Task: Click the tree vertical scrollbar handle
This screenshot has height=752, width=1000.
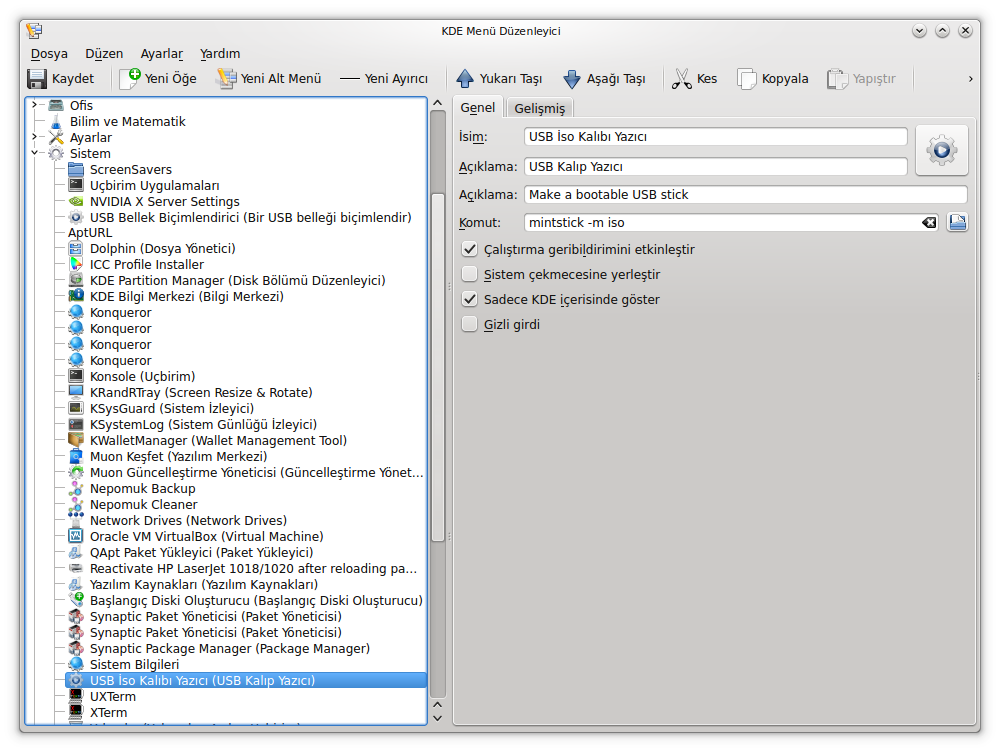Action: coord(438,367)
